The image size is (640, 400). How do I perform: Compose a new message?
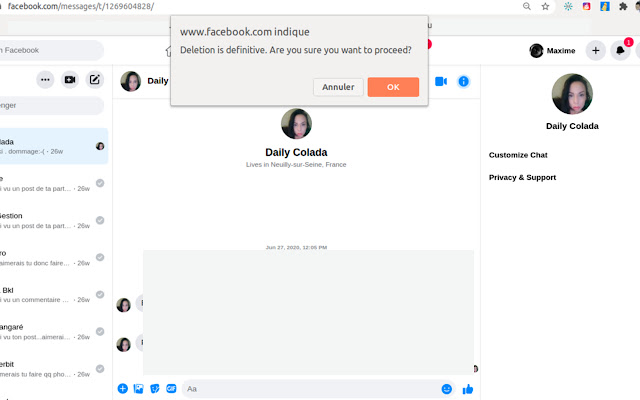pyautogui.click(x=95, y=80)
